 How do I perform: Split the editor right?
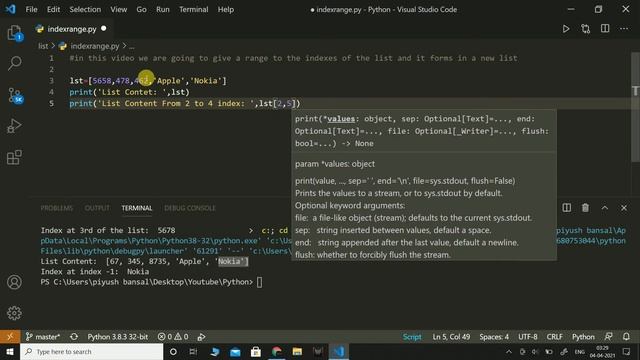605,29
